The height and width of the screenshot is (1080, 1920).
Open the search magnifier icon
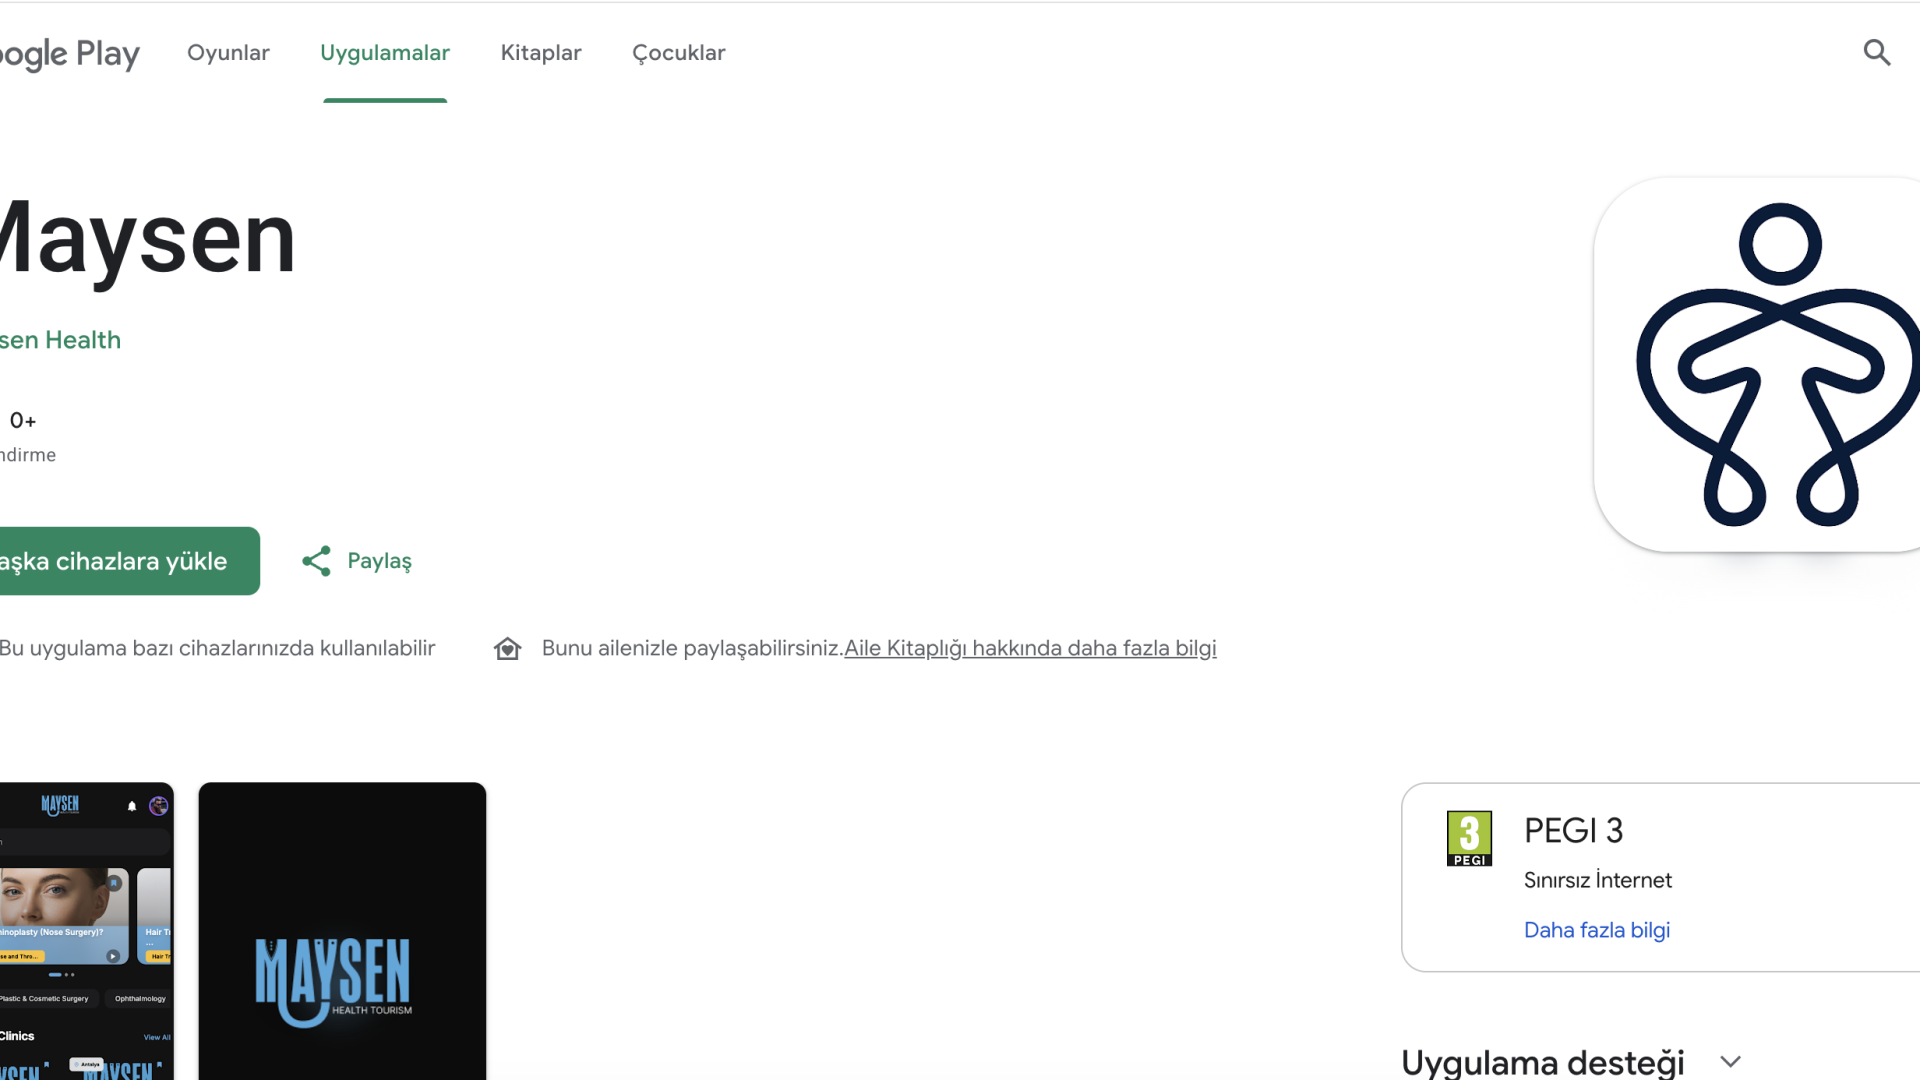pyautogui.click(x=1877, y=52)
